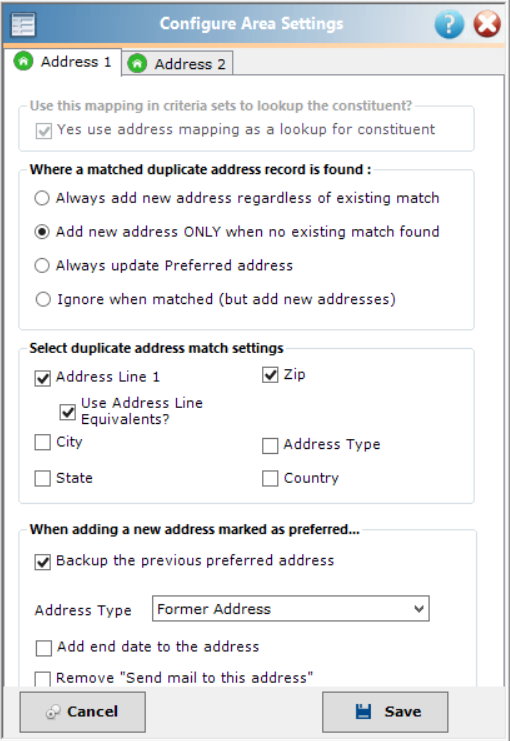Enable the City match checkbox
510x741 pixels.
pos(43,442)
